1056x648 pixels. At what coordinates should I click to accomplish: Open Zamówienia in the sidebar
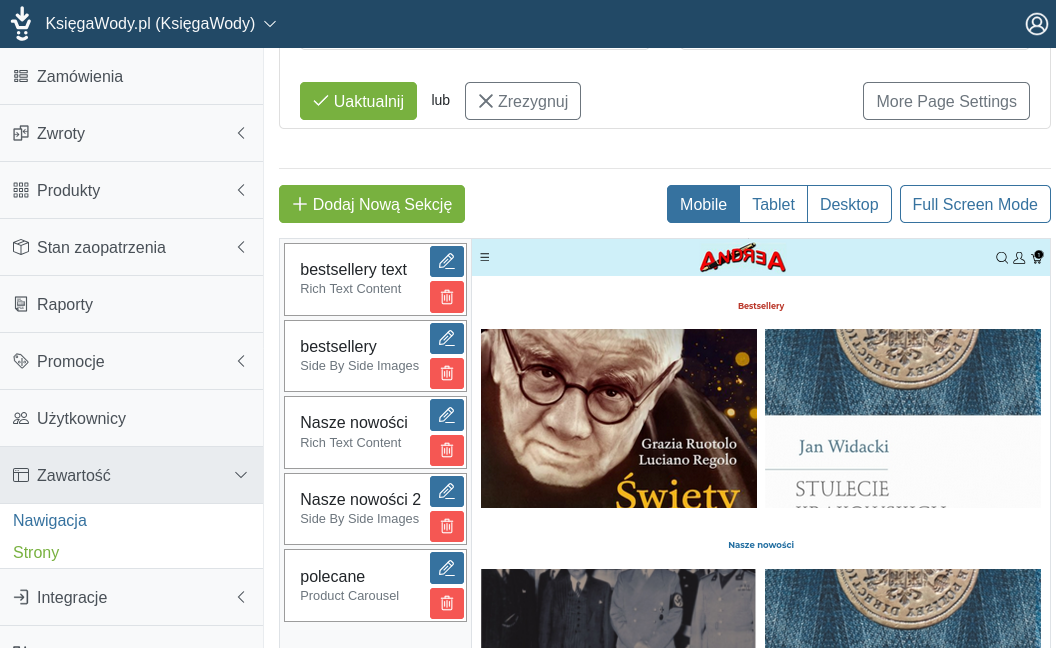click(131, 76)
